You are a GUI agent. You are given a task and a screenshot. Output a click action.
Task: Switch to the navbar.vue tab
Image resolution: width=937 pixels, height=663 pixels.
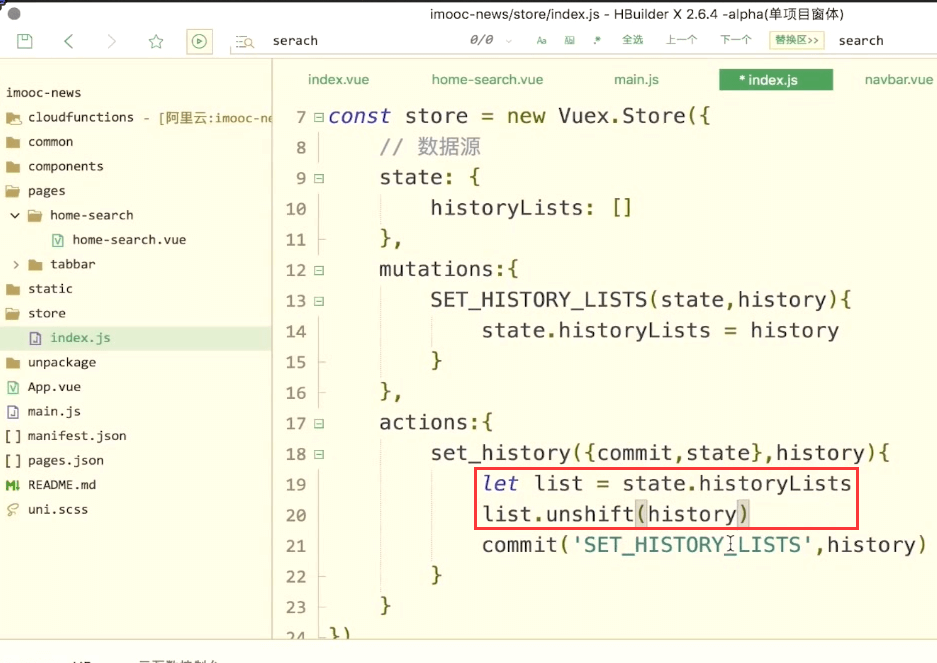(898, 80)
